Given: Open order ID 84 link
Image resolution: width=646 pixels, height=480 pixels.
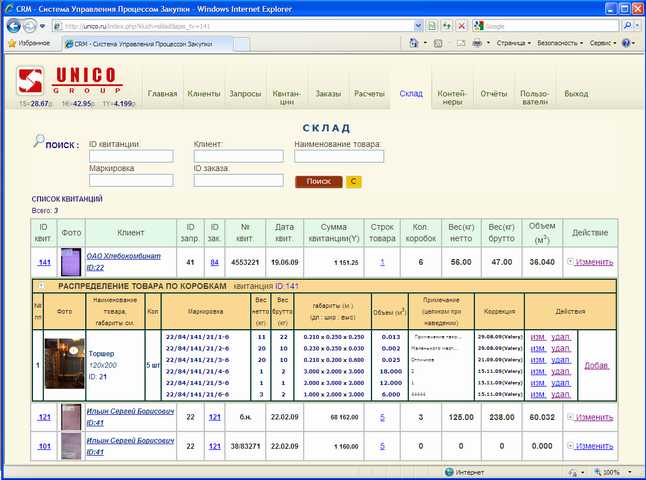Looking at the screenshot, I should coord(214,262).
